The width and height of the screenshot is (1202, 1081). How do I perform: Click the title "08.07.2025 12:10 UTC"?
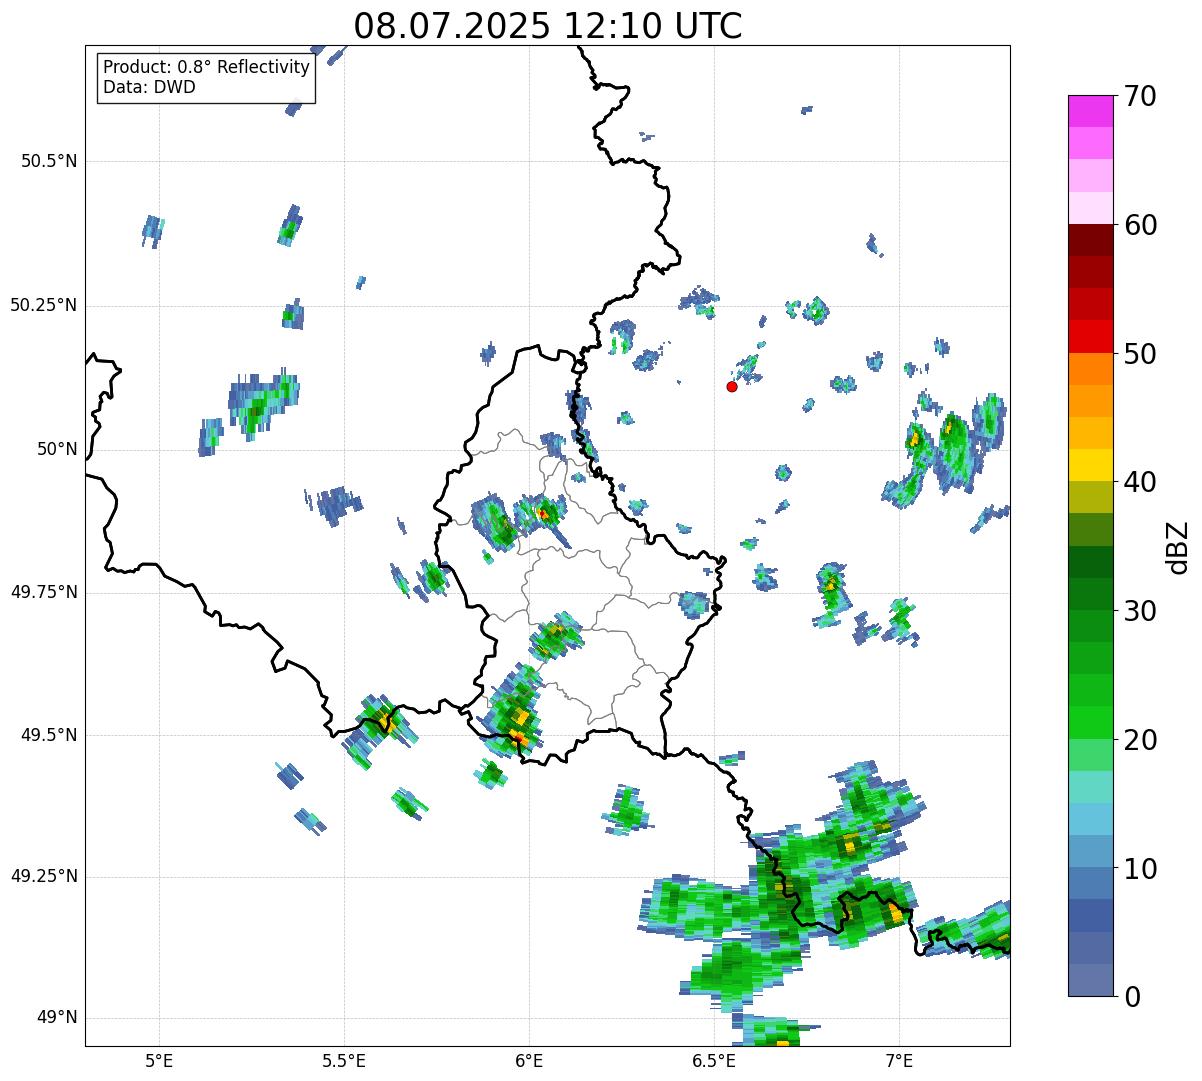[548, 25]
